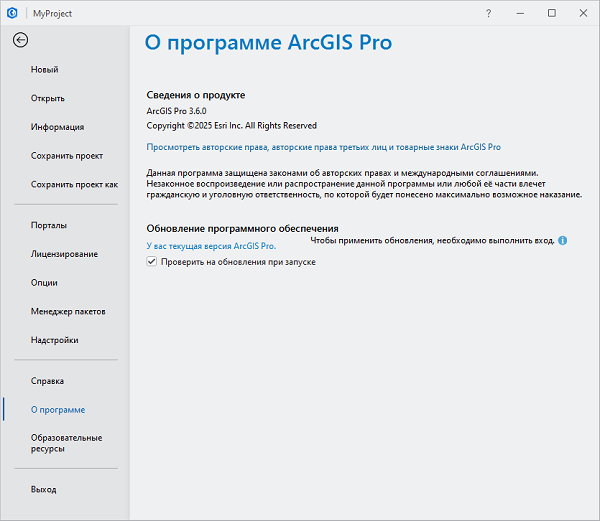Open 'Образовательные ресурсы'
The image size is (600, 521).
pyautogui.click(x=67, y=443)
